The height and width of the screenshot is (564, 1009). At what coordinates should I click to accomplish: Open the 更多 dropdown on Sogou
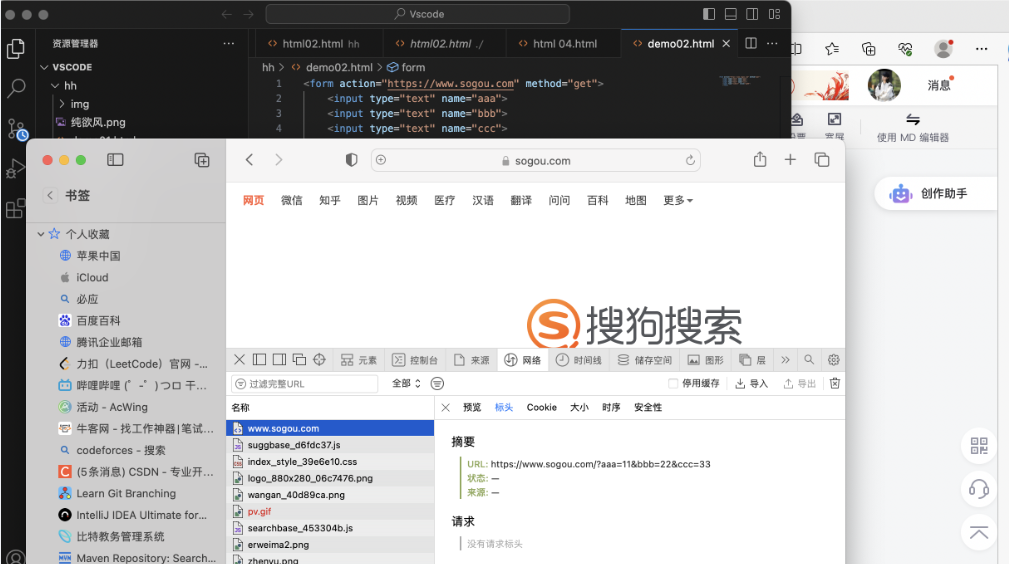point(678,200)
